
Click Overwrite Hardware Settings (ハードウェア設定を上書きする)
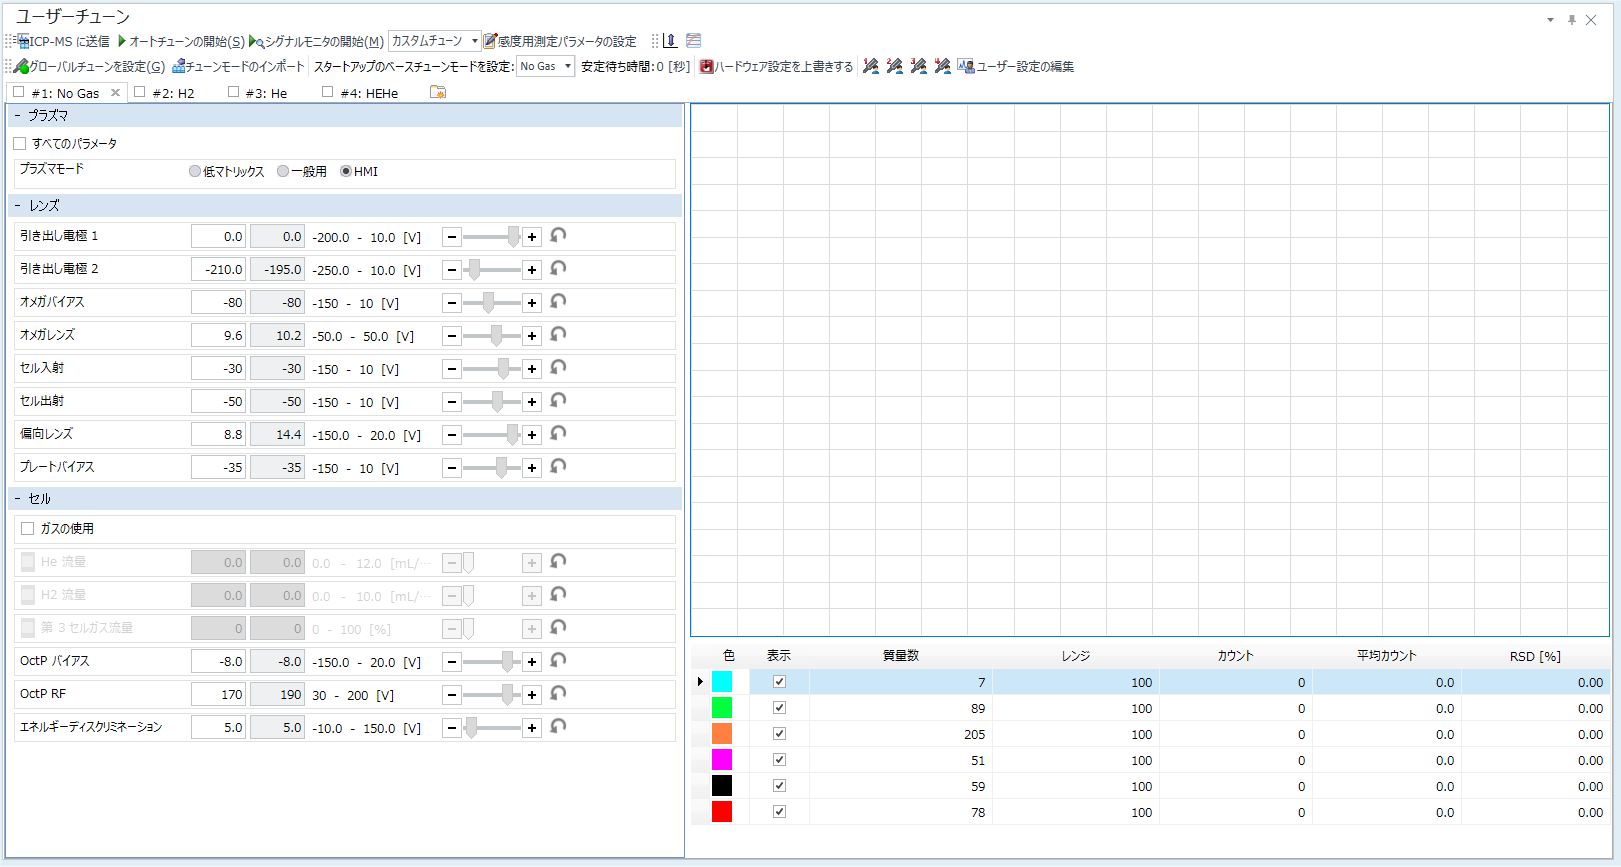click(x=776, y=66)
